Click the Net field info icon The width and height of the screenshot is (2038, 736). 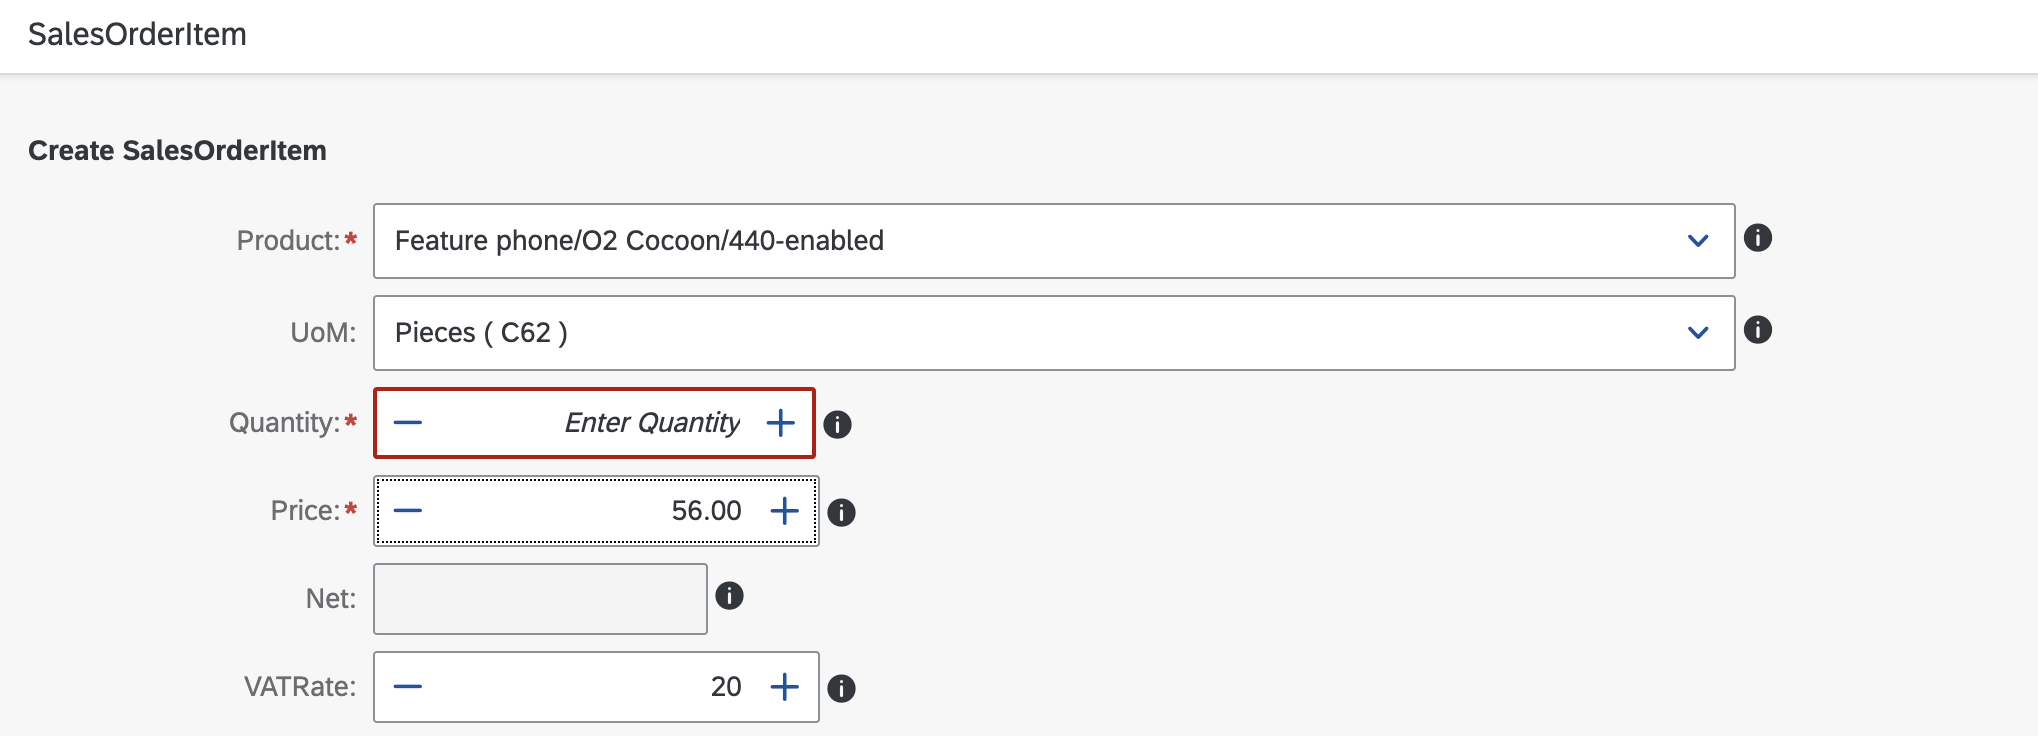point(729,596)
